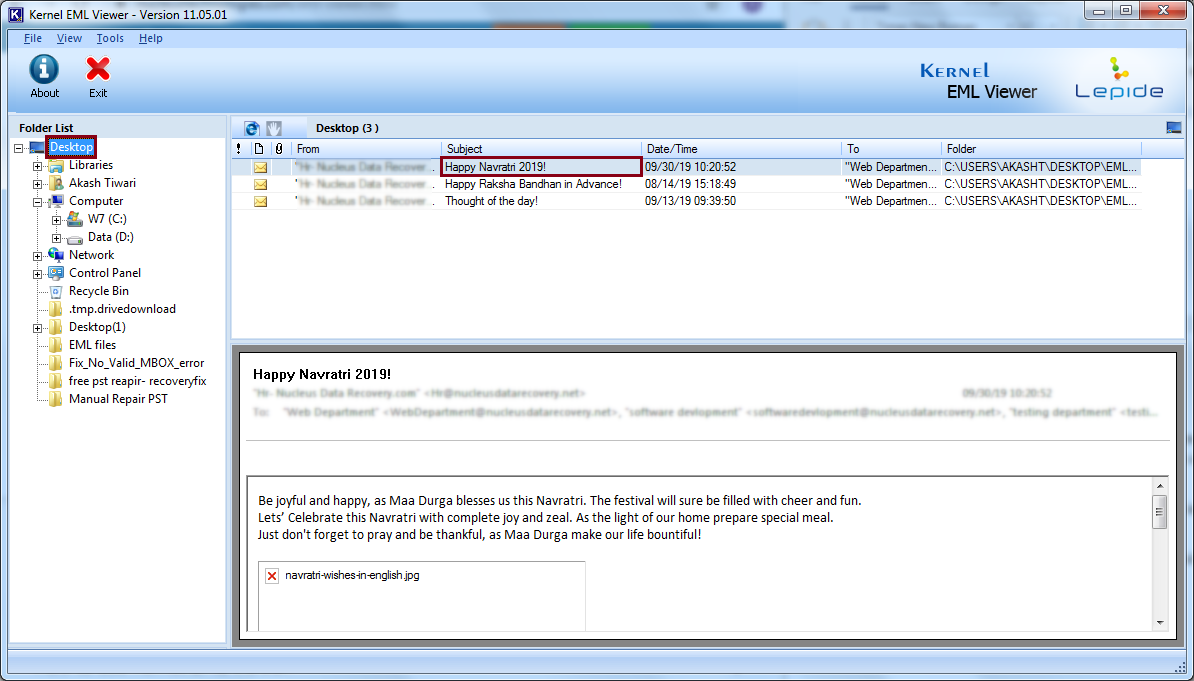Open 'Happy Raksha Bandhan in Advance!' email
The height and width of the screenshot is (681, 1194).
click(533, 184)
